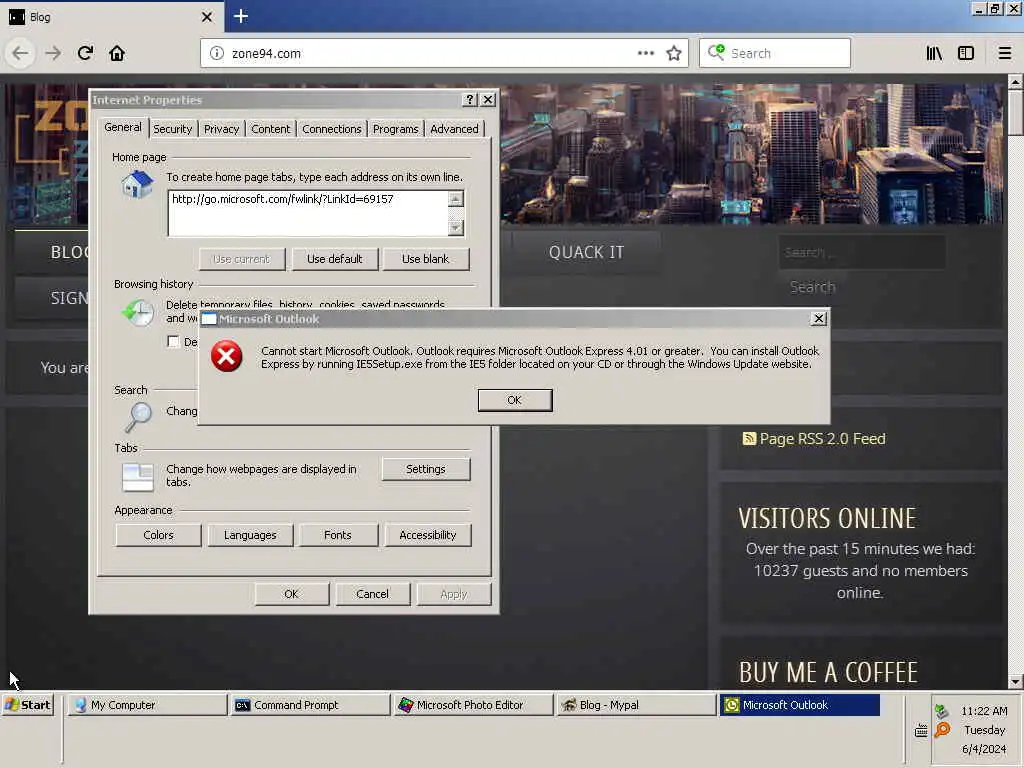
Task: Switch to My Computer taskbar item
Action: pos(147,705)
